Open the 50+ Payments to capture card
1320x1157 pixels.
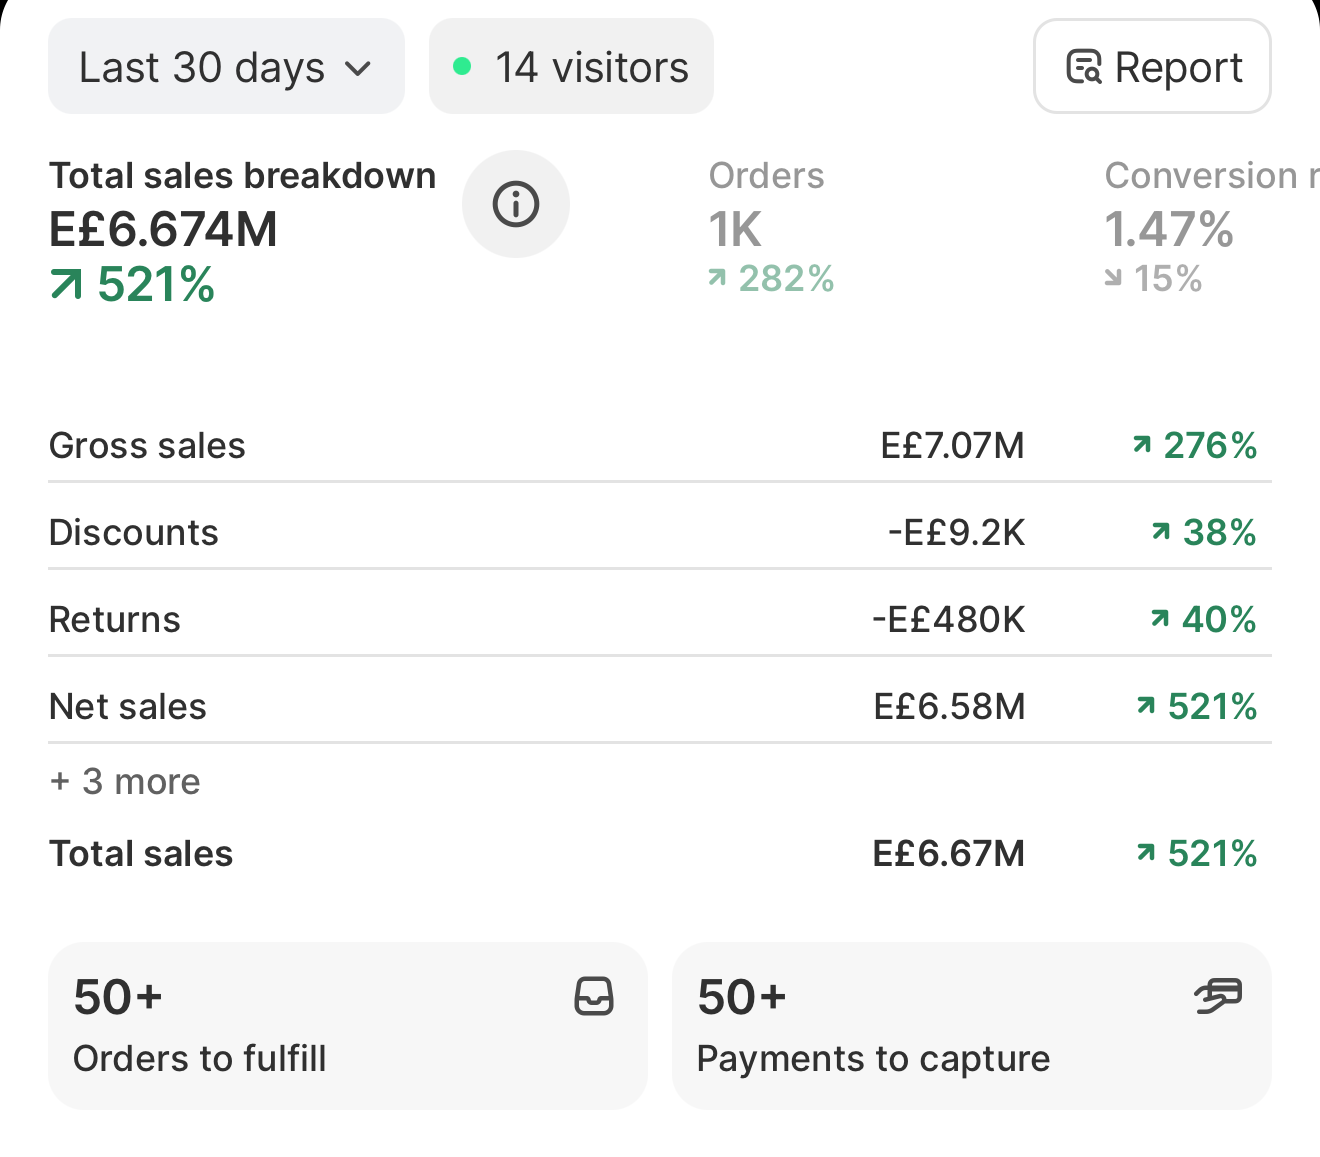pos(972,1026)
